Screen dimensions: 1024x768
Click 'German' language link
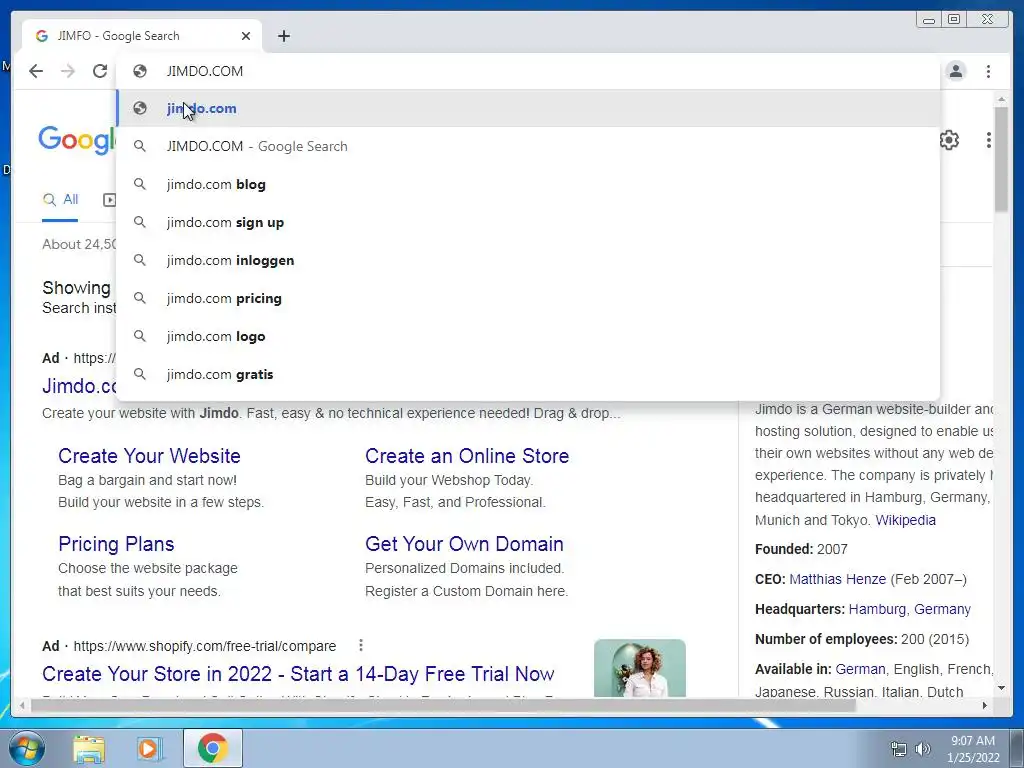coord(860,669)
